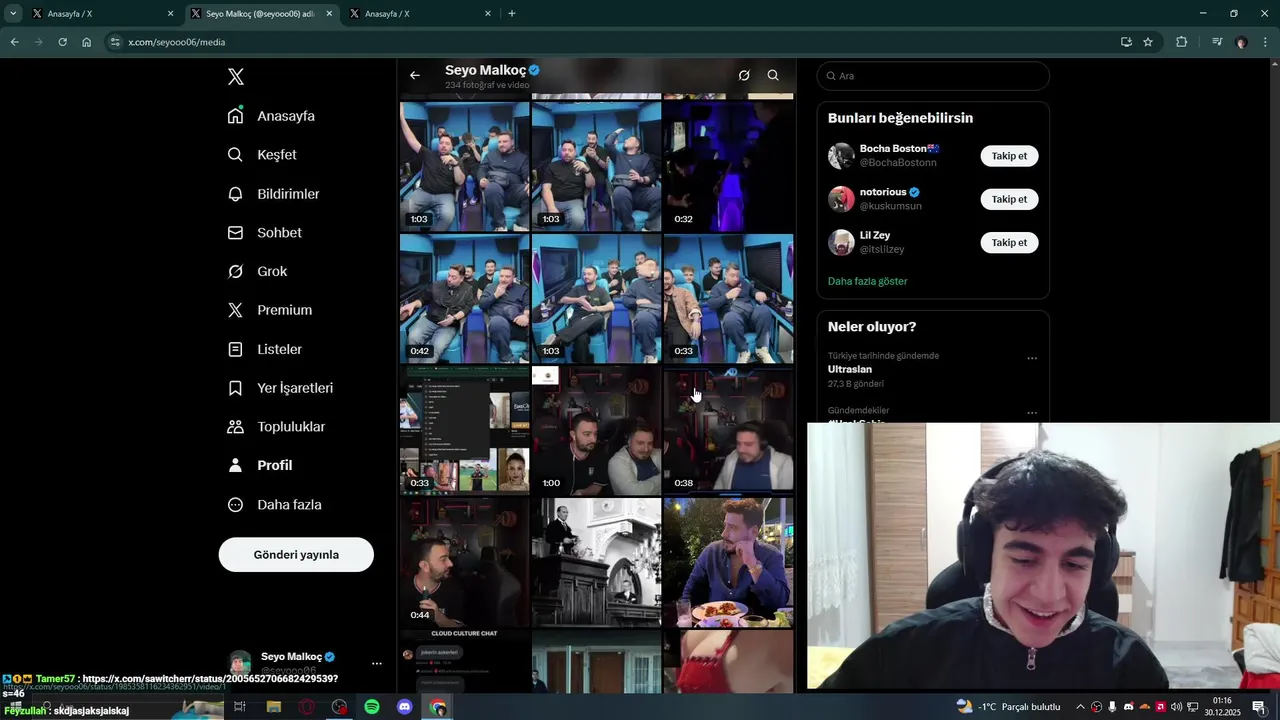This screenshot has height=720, width=1280.
Task: Open Discord from taskbar
Action: 405,707
